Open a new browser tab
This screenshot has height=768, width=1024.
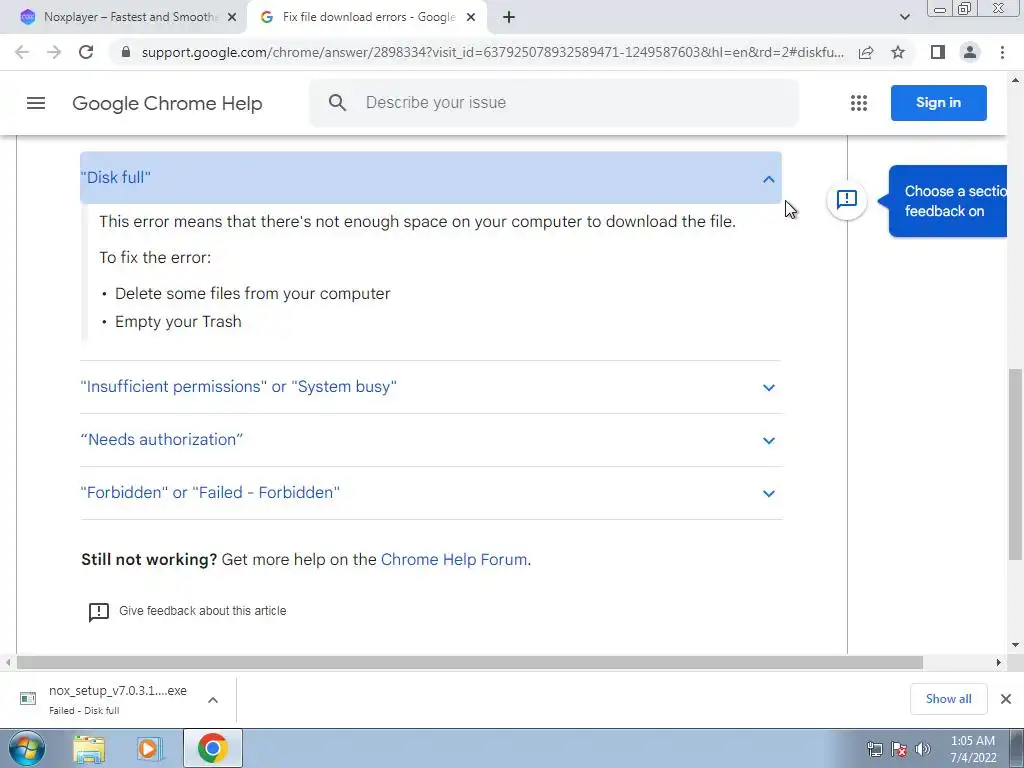click(x=509, y=17)
